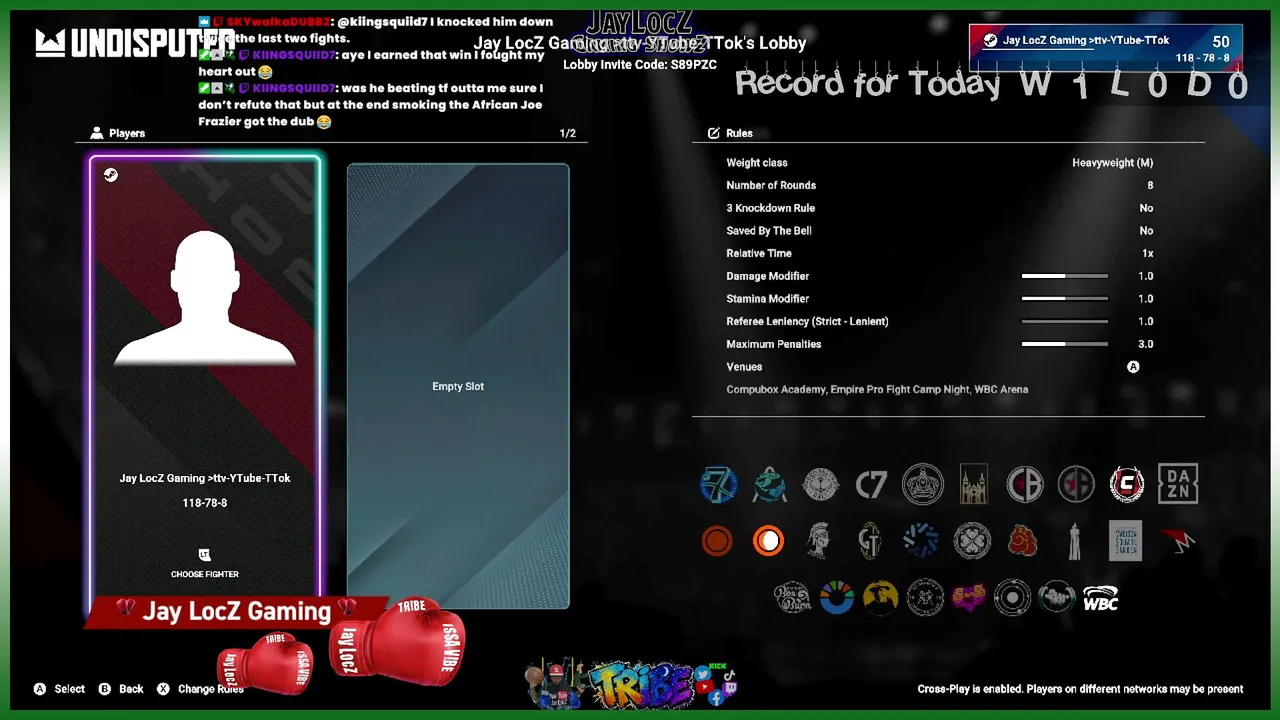This screenshot has height=720, width=1280.
Task: Toggle the 3 Knockdown Rule 'No' value
Action: [x=1146, y=208]
